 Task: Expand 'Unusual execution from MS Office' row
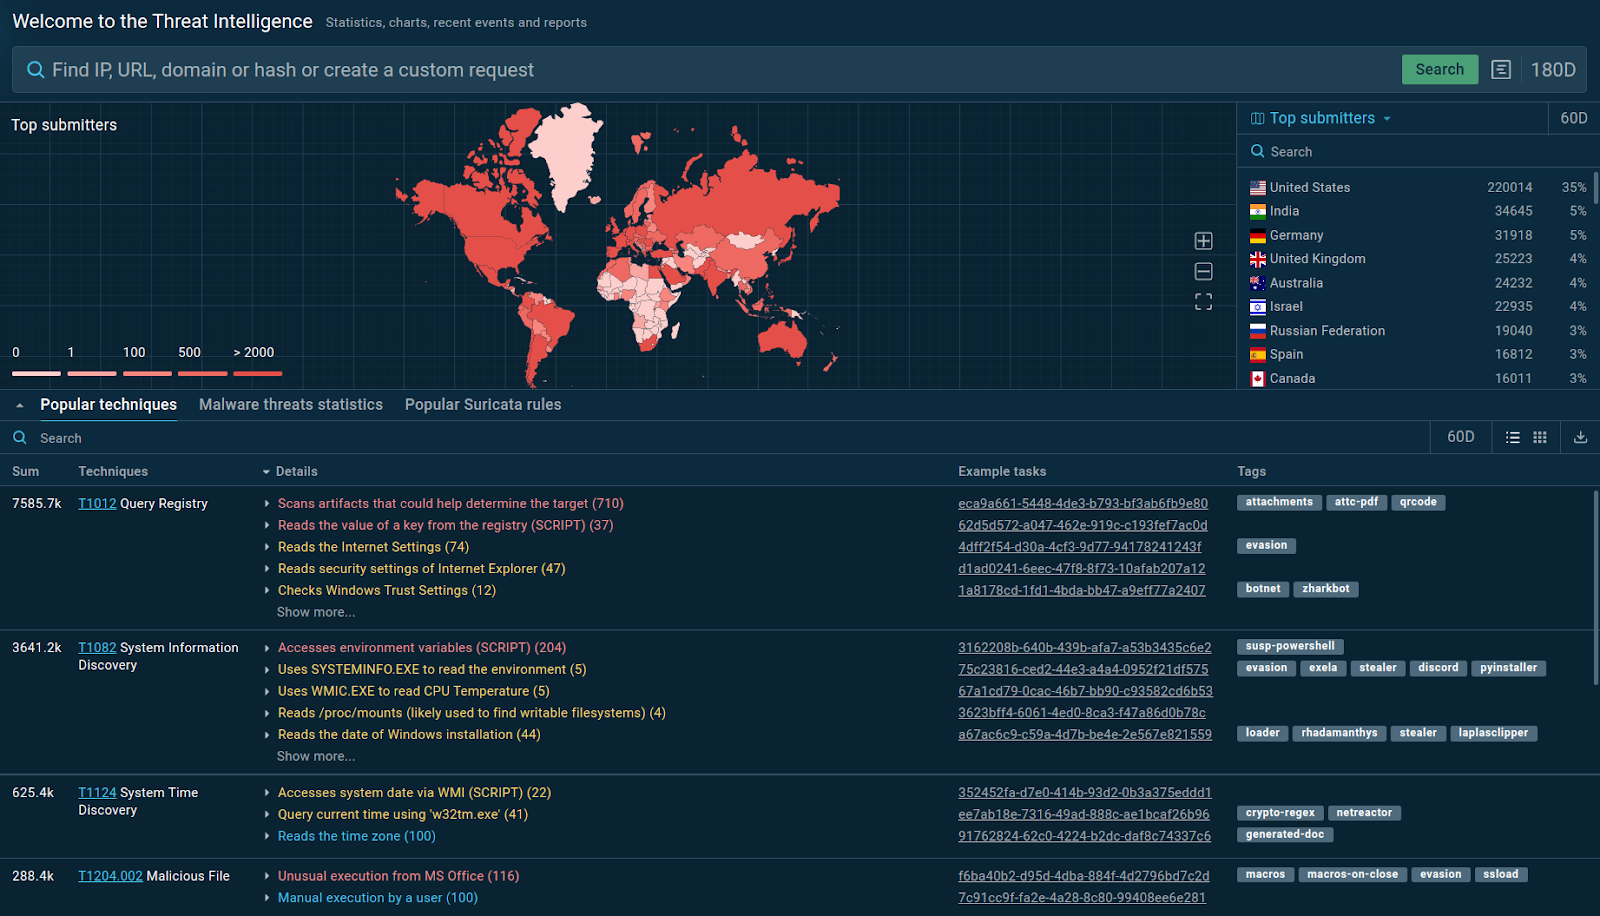(267, 876)
